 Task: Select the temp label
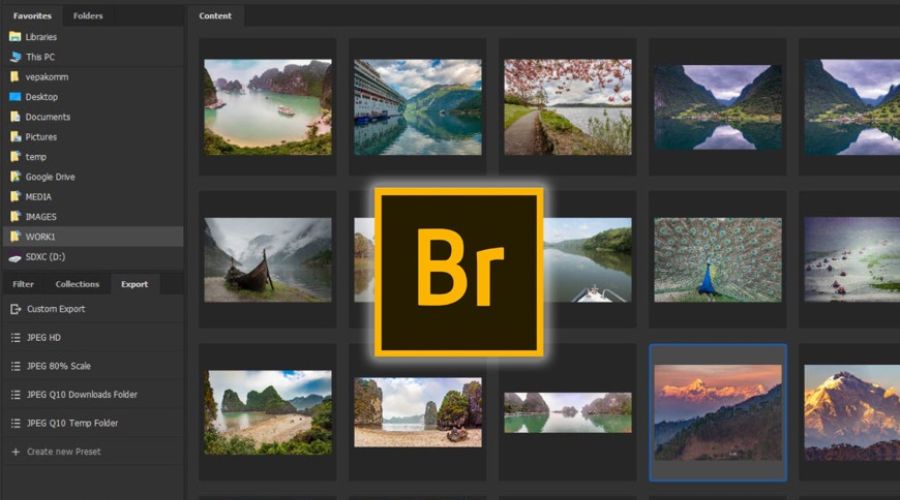[x=36, y=157]
